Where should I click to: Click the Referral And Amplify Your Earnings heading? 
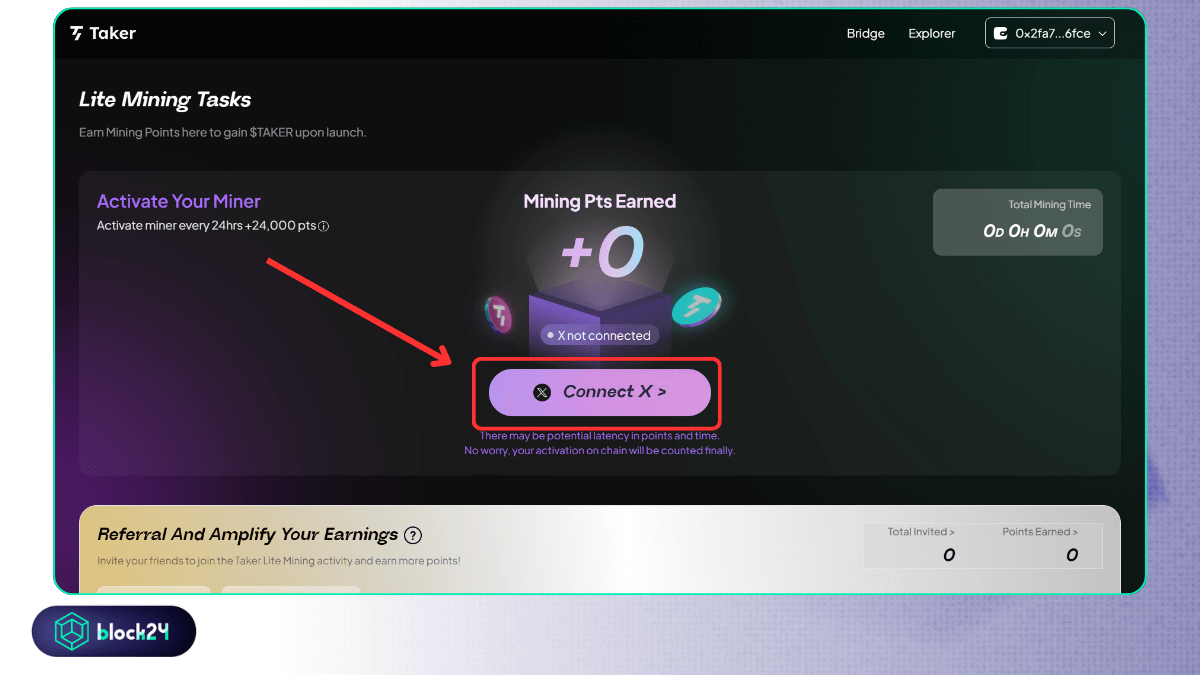tap(247, 535)
